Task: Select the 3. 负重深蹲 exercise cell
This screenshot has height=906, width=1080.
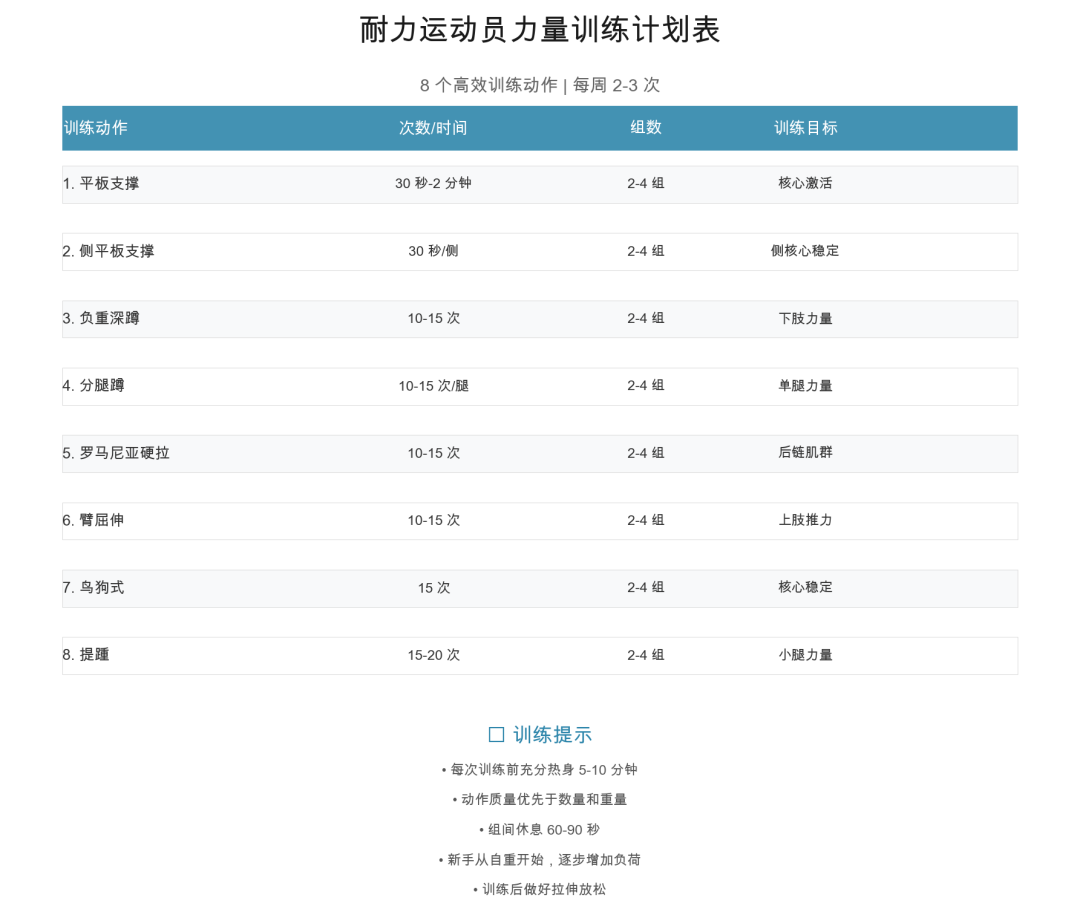Action: coord(101,319)
